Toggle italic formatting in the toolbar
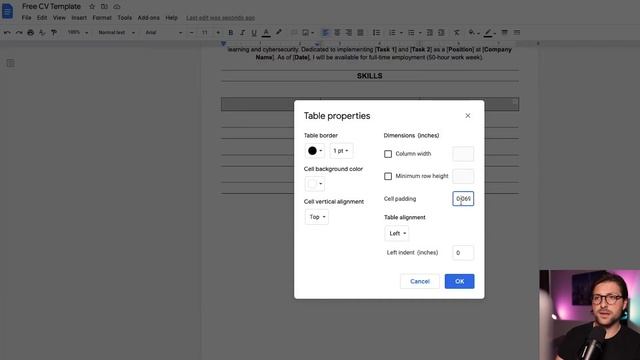 point(242,33)
